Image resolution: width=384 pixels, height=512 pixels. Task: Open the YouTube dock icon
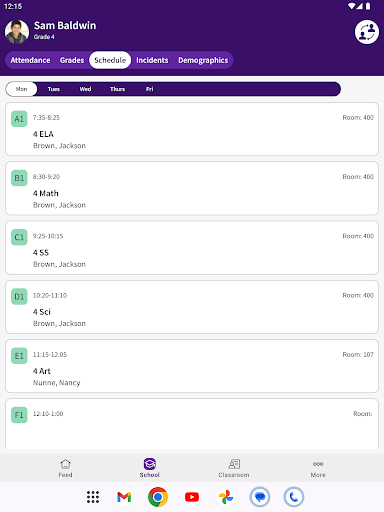[192, 497]
